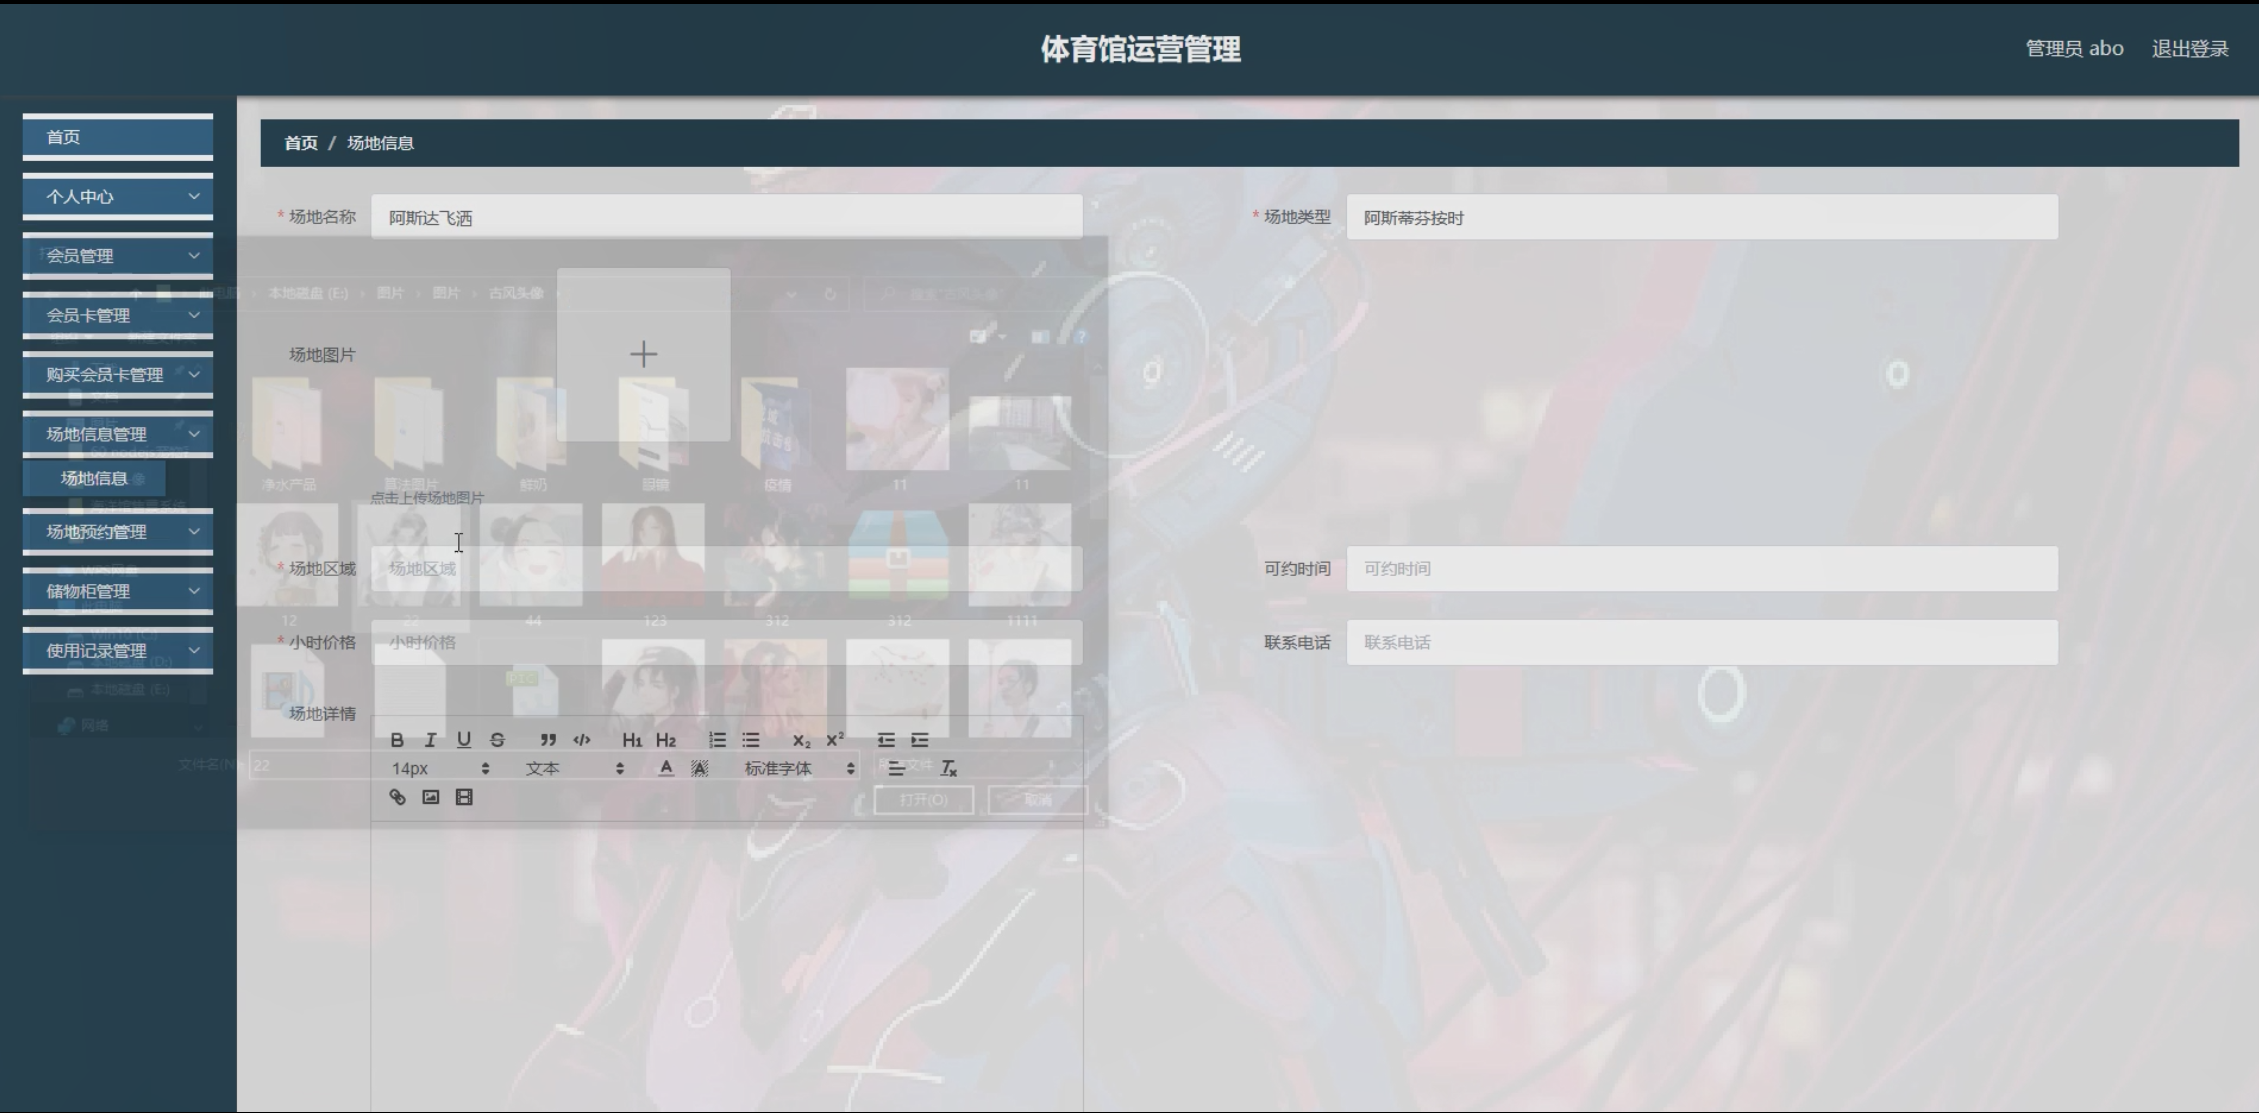
Task: Apply ordered numbered list
Action: pos(717,740)
